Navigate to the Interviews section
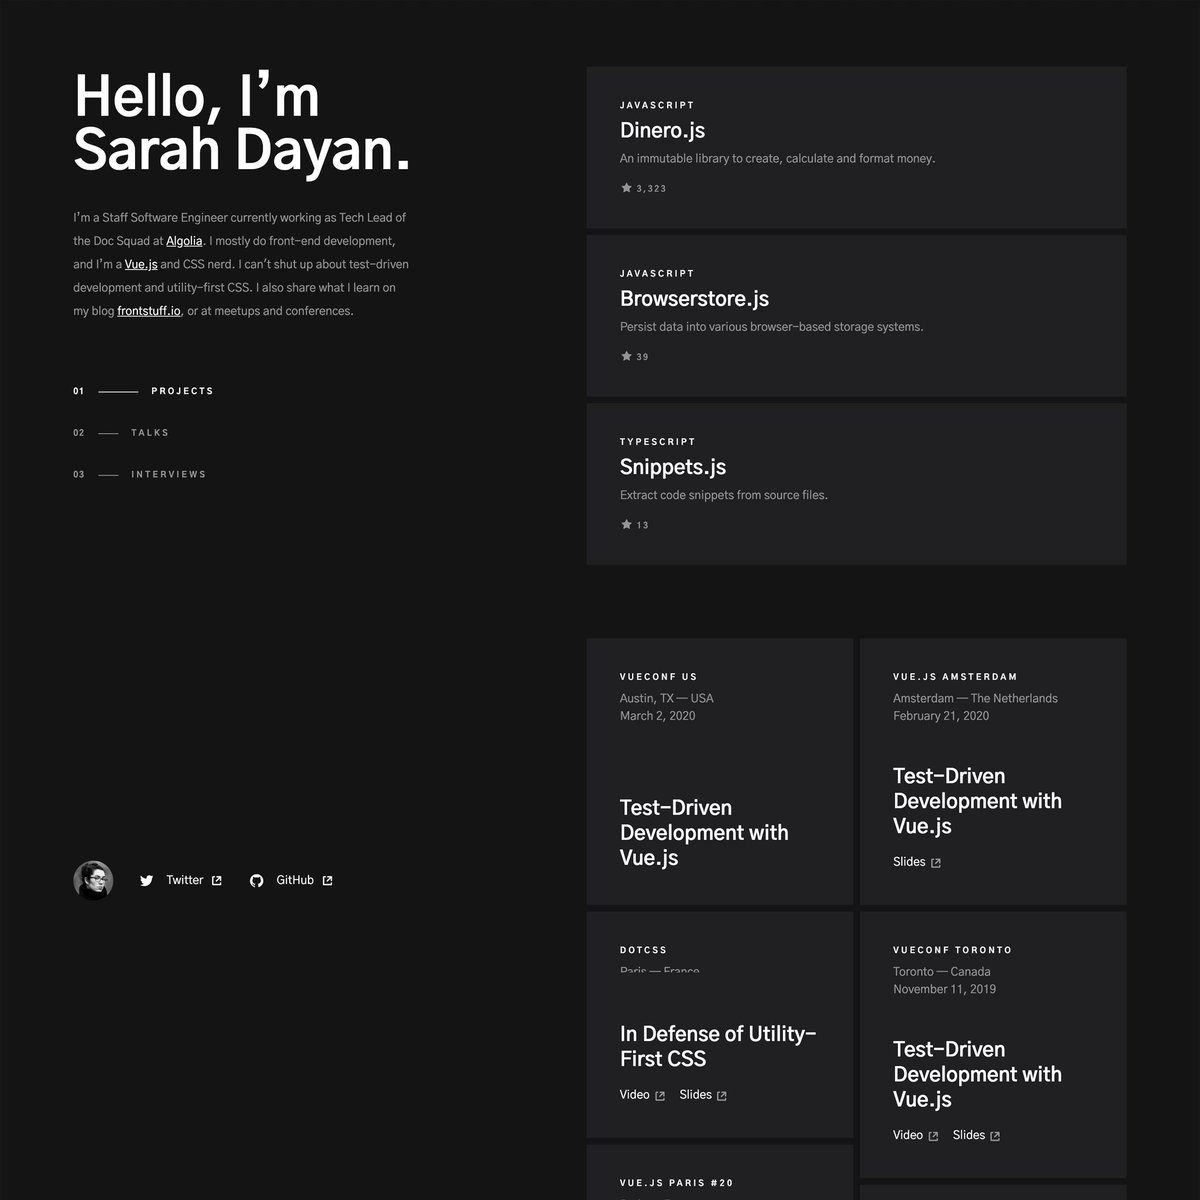 click(168, 475)
